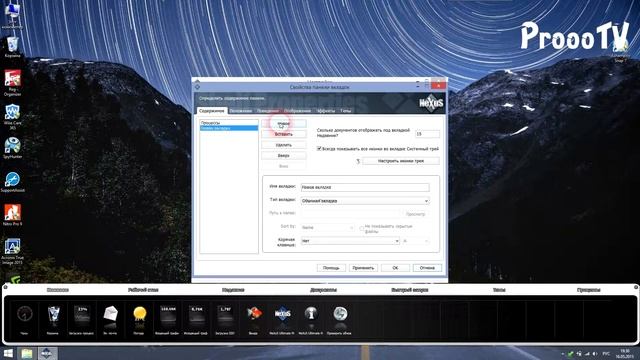Click the new tab button at top

tap(284, 123)
